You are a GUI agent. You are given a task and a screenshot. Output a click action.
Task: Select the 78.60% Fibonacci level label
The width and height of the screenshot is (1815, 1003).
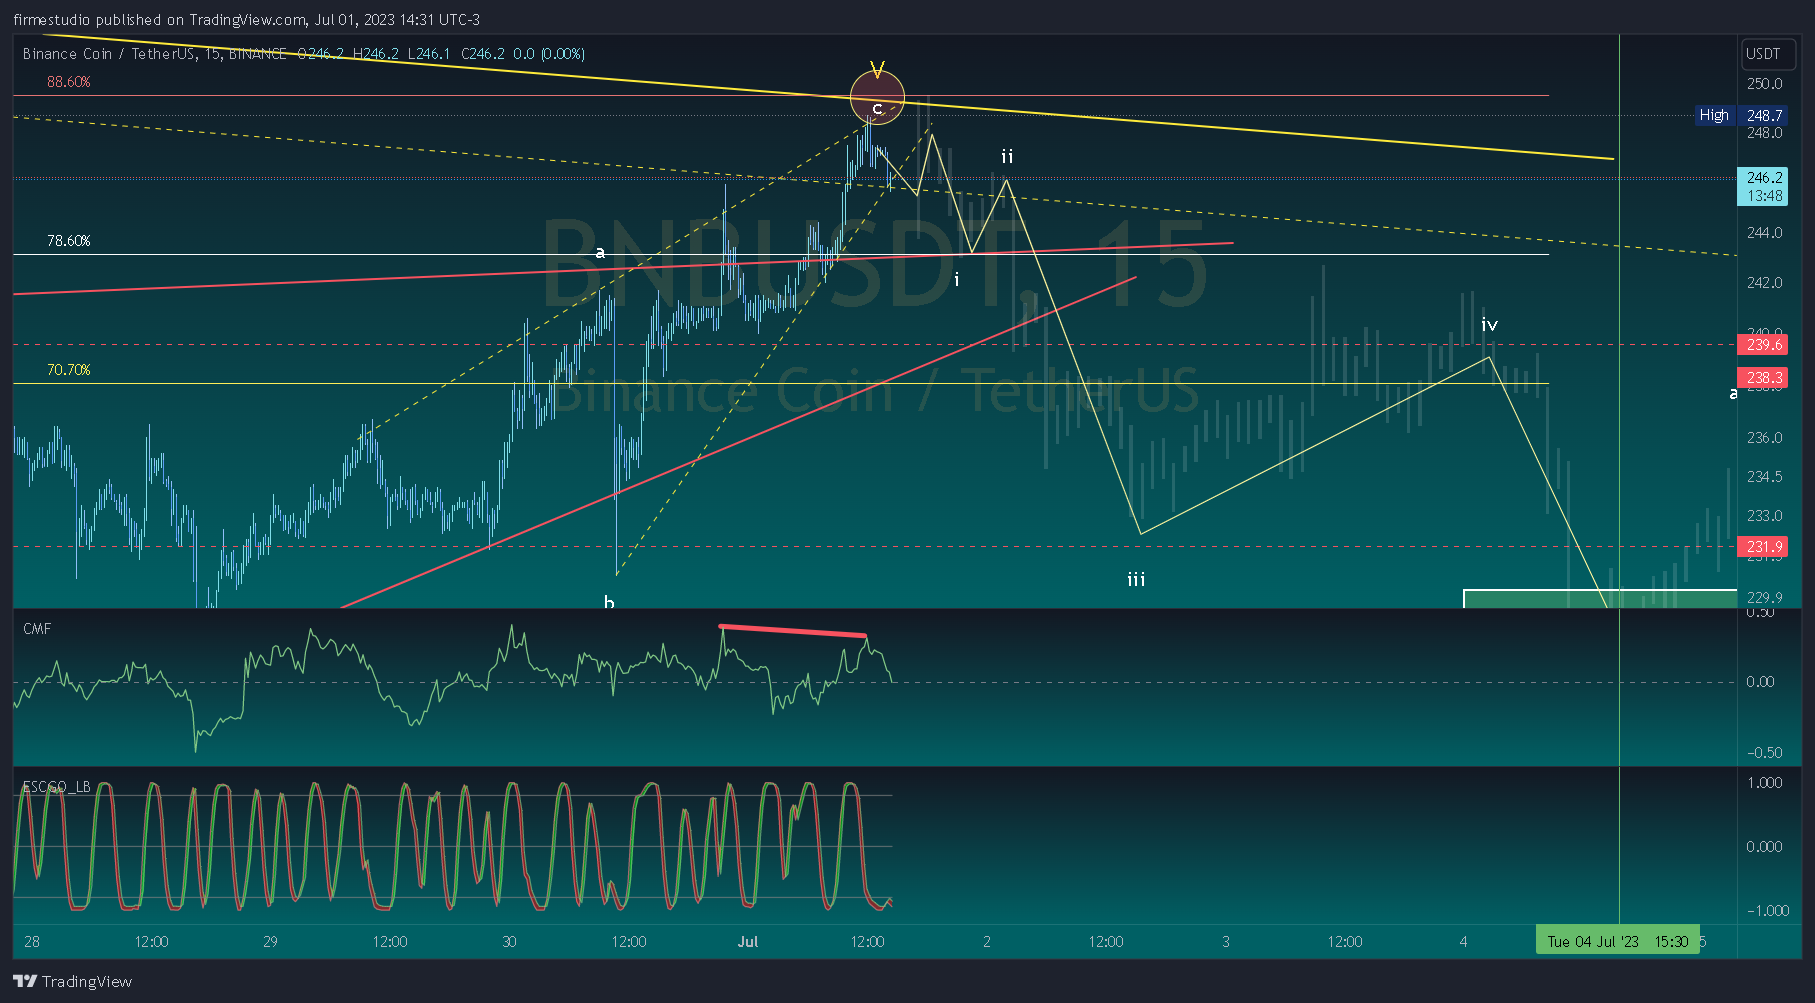point(68,241)
